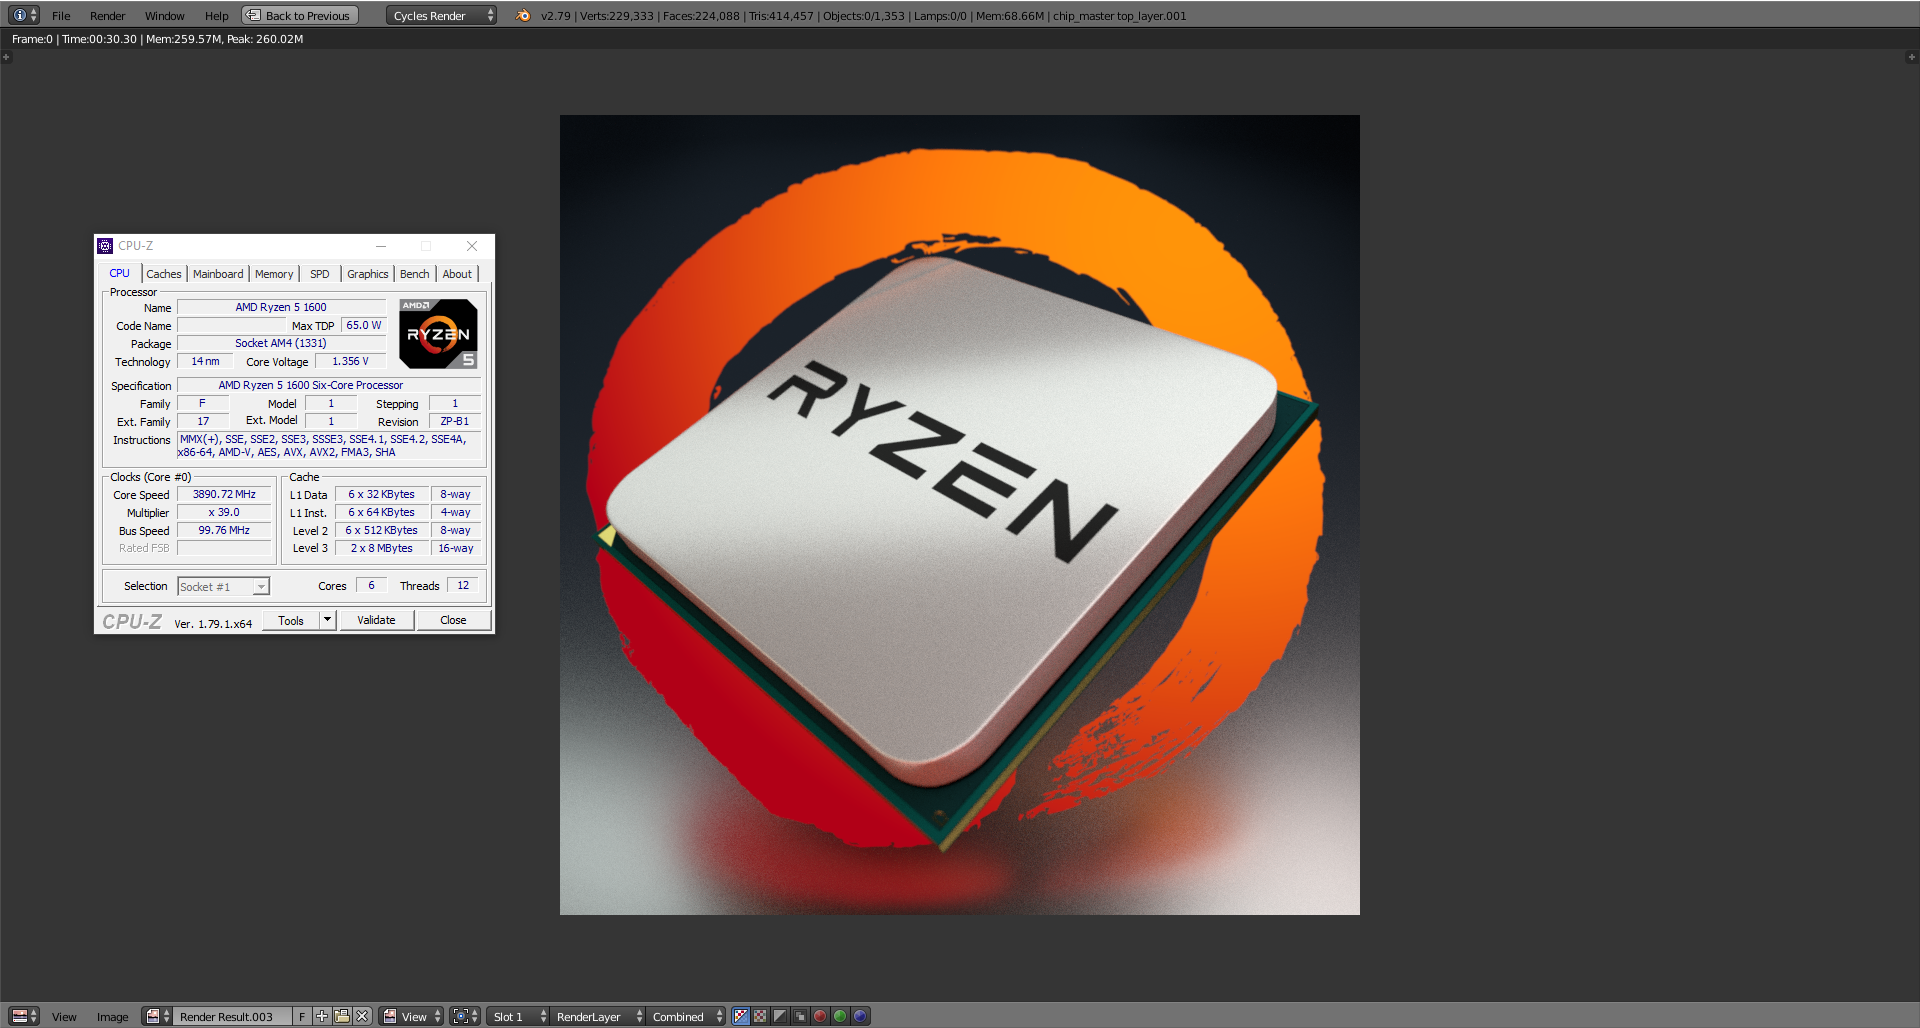Open image editor type selector icon
This screenshot has height=1028, width=1920.
[24, 1016]
